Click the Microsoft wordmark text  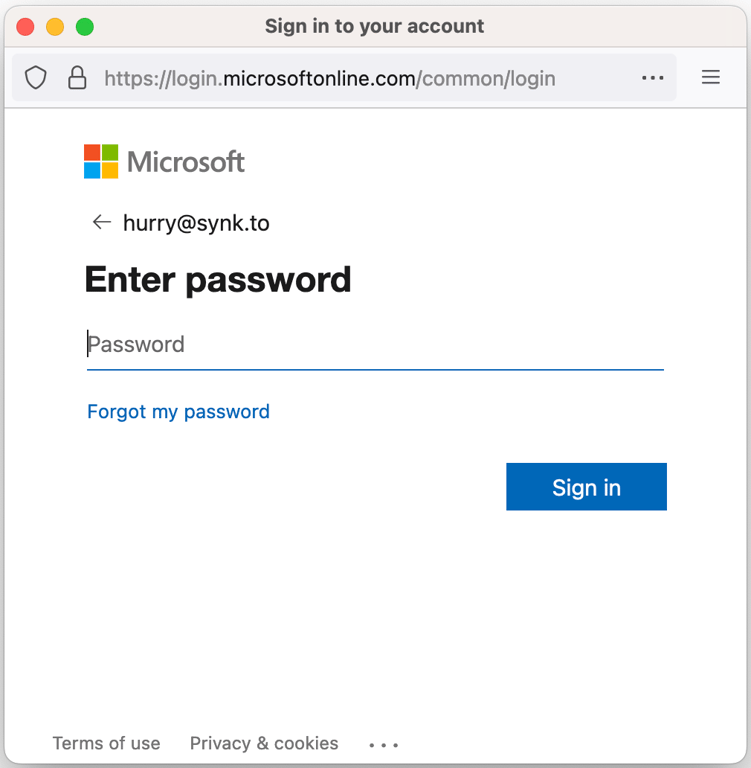tap(186, 162)
